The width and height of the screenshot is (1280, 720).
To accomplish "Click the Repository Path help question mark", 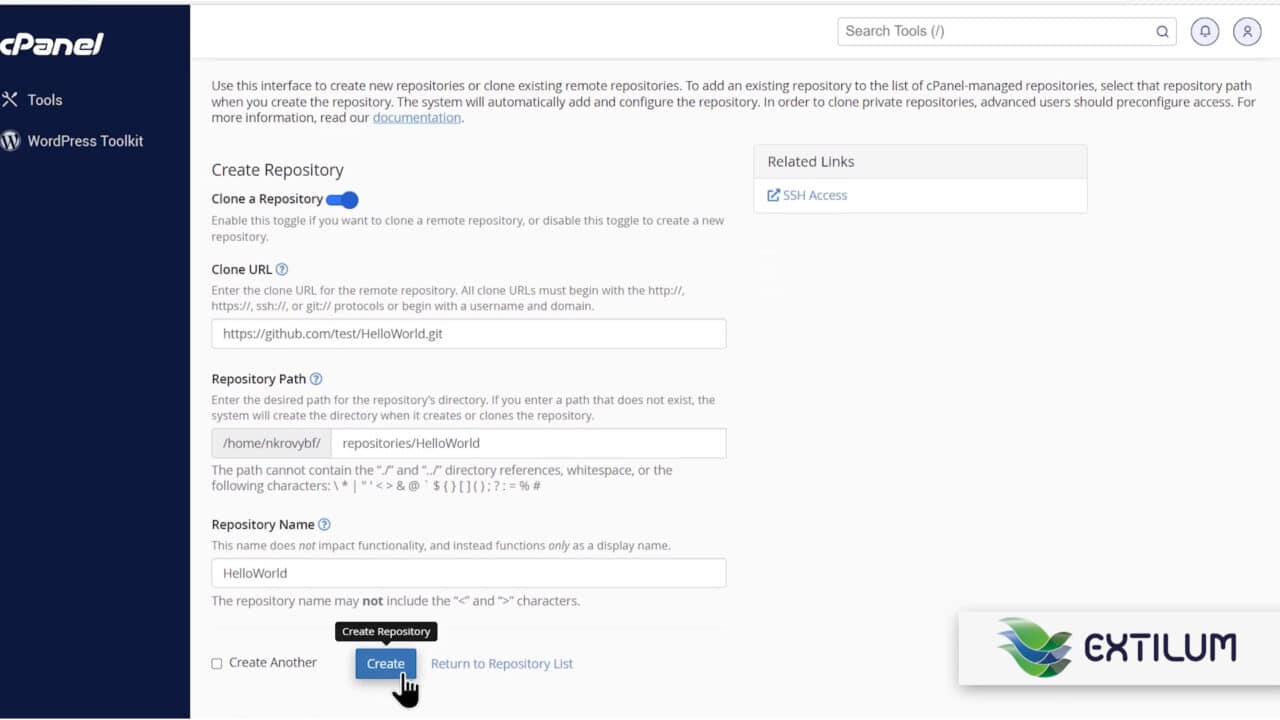I will point(316,378).
